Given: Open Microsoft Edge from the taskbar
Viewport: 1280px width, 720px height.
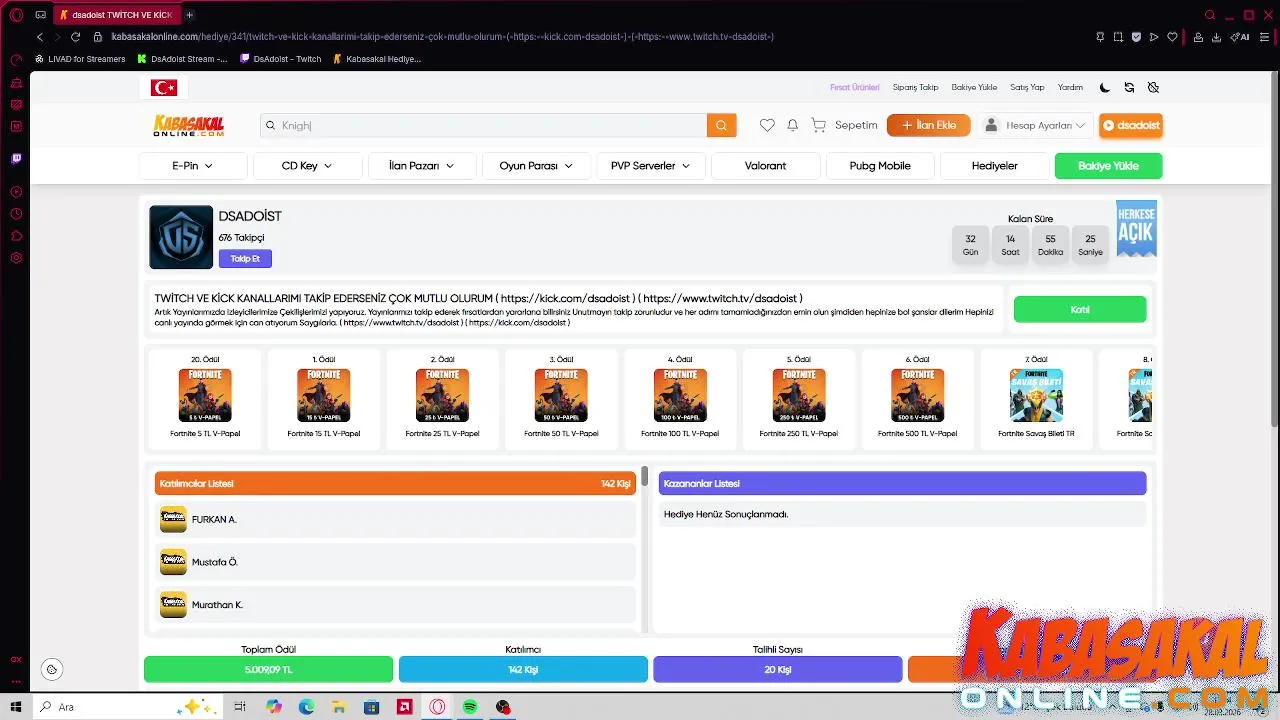Looking at the screenshot, I should (306, 707).
